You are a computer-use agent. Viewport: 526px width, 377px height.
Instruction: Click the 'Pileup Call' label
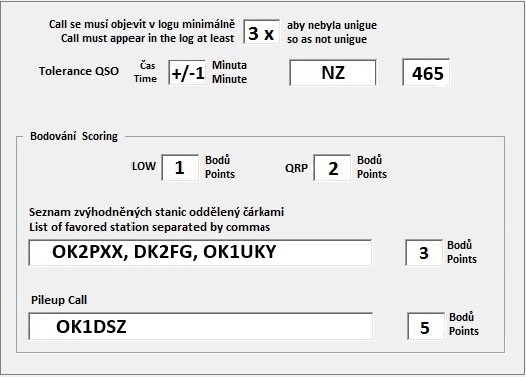tap(59, 300)
